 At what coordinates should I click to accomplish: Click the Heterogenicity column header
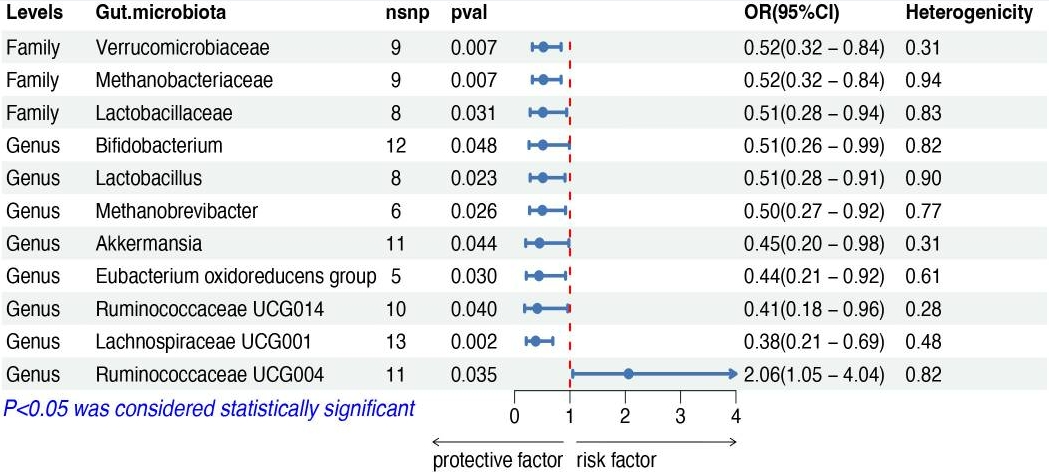pos(969,14)
